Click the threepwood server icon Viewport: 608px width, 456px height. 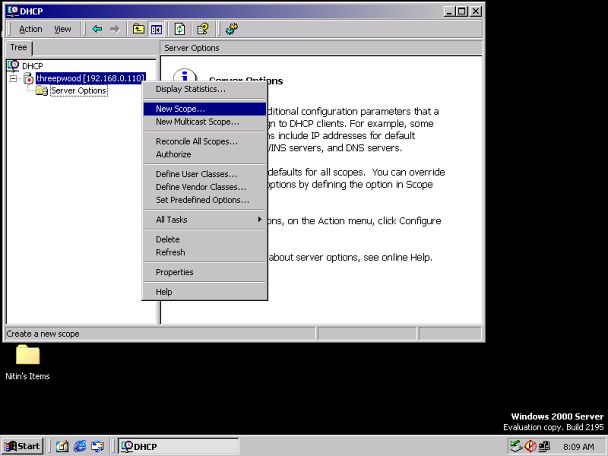point(28,78)
